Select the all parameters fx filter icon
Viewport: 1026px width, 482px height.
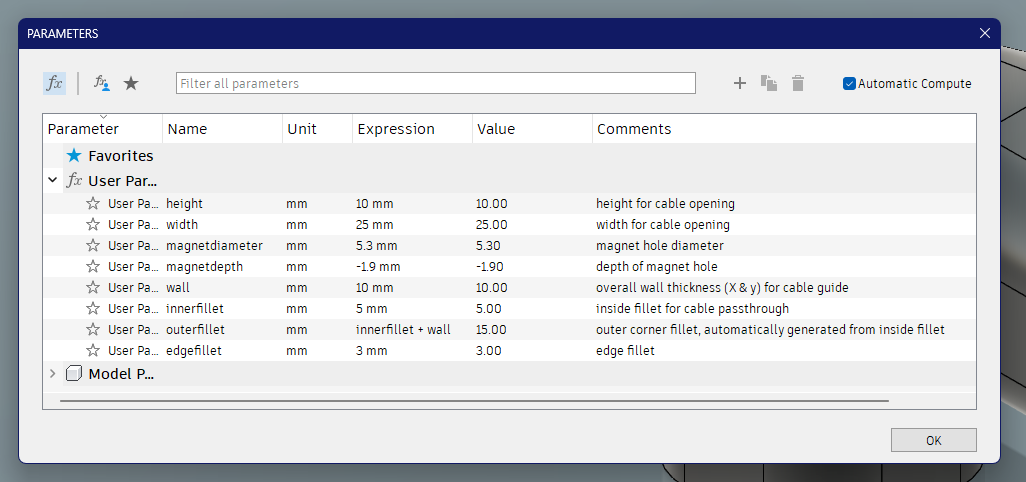pyautogui.click(x=54, y=83)
